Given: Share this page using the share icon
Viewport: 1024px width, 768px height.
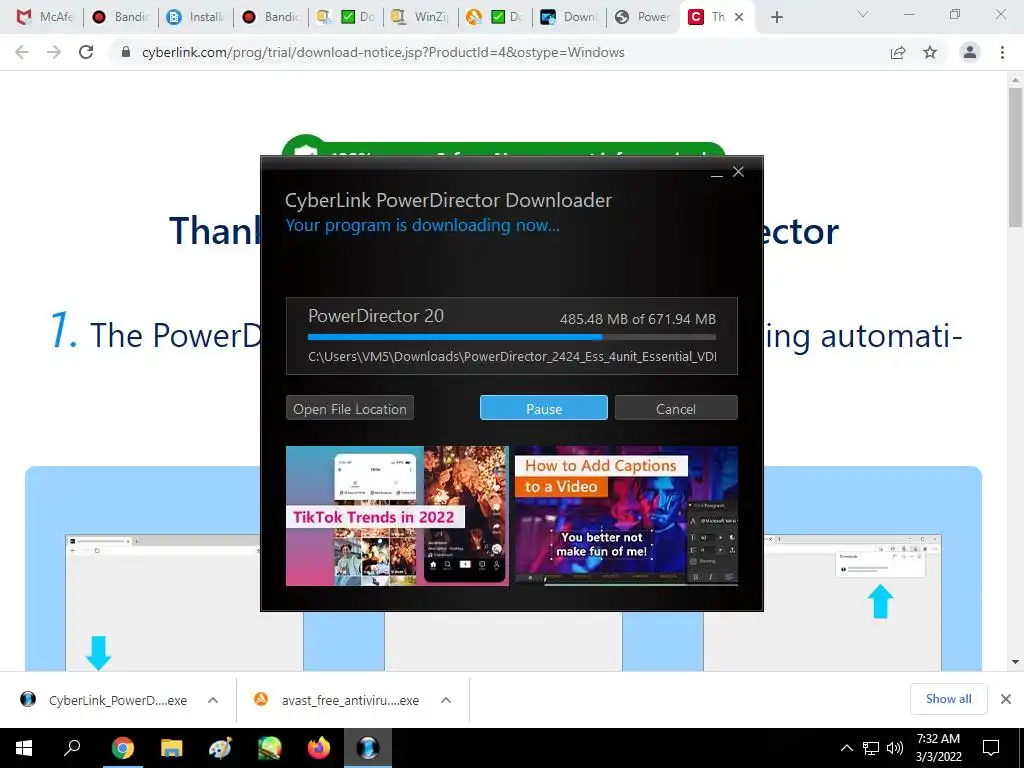Looking at the screenshot, I should (898, 52).
